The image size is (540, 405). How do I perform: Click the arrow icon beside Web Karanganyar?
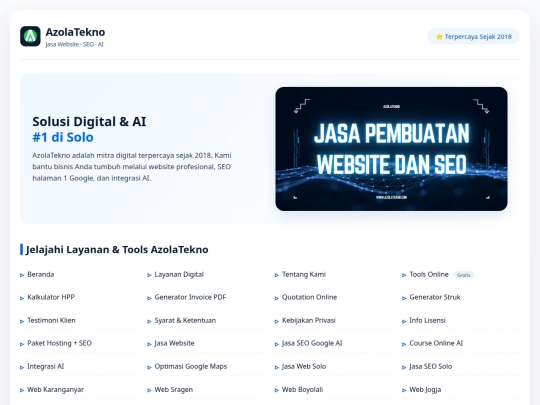pyautogui.click(x=22, y=391)
